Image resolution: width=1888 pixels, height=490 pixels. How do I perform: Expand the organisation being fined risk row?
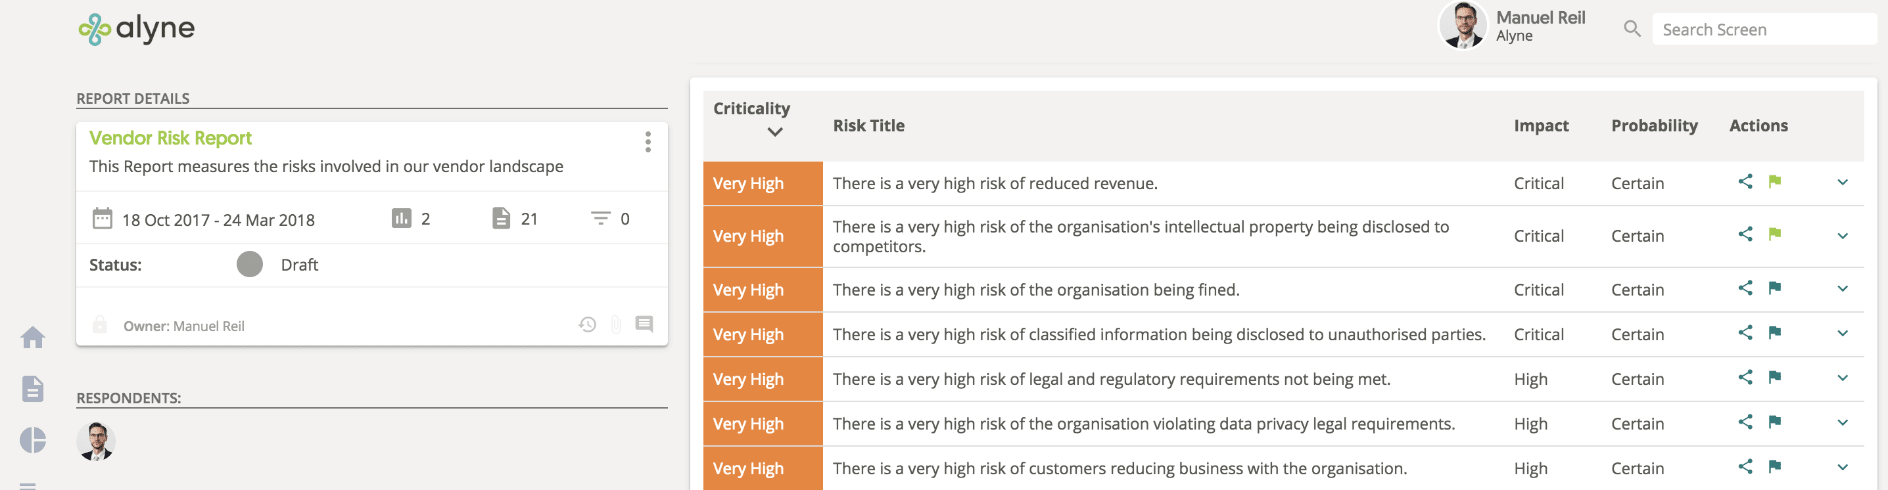[x=1842, y=288]
